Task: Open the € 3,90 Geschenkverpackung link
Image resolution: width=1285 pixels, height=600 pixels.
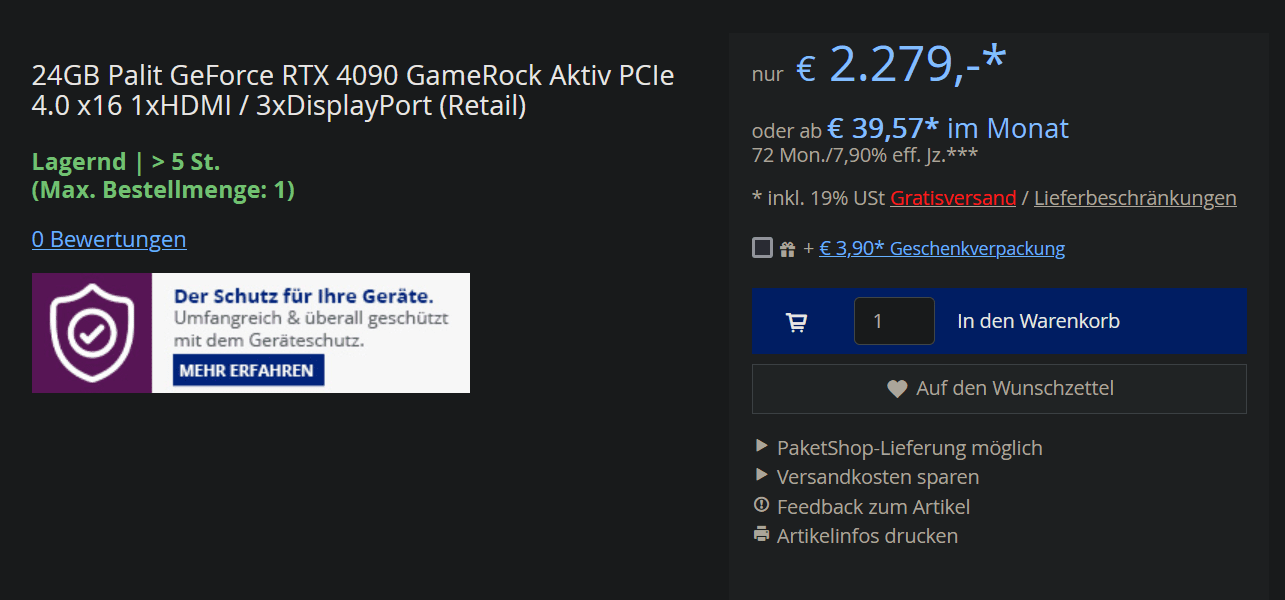Action: [942, 249]
